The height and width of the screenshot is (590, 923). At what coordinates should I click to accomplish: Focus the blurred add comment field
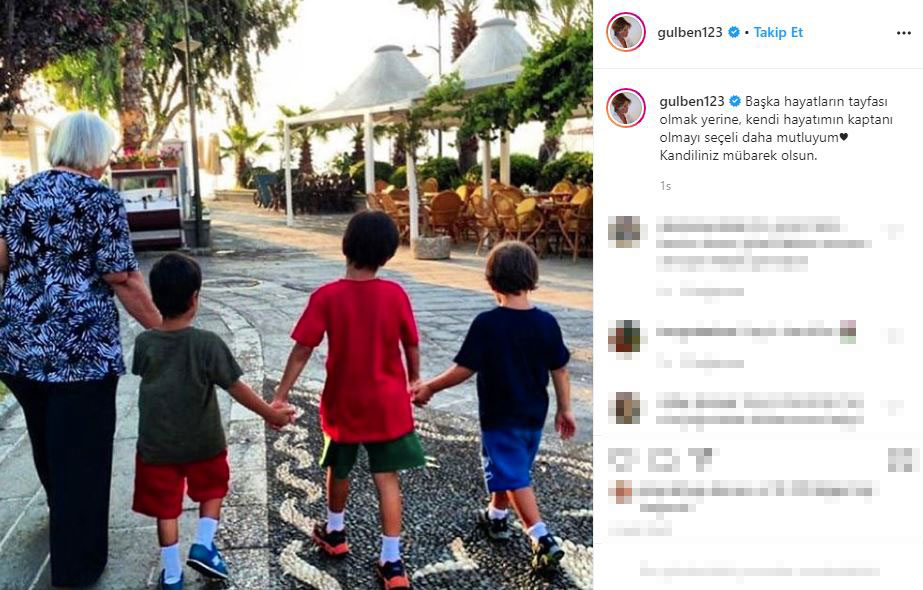click(759, 570)
